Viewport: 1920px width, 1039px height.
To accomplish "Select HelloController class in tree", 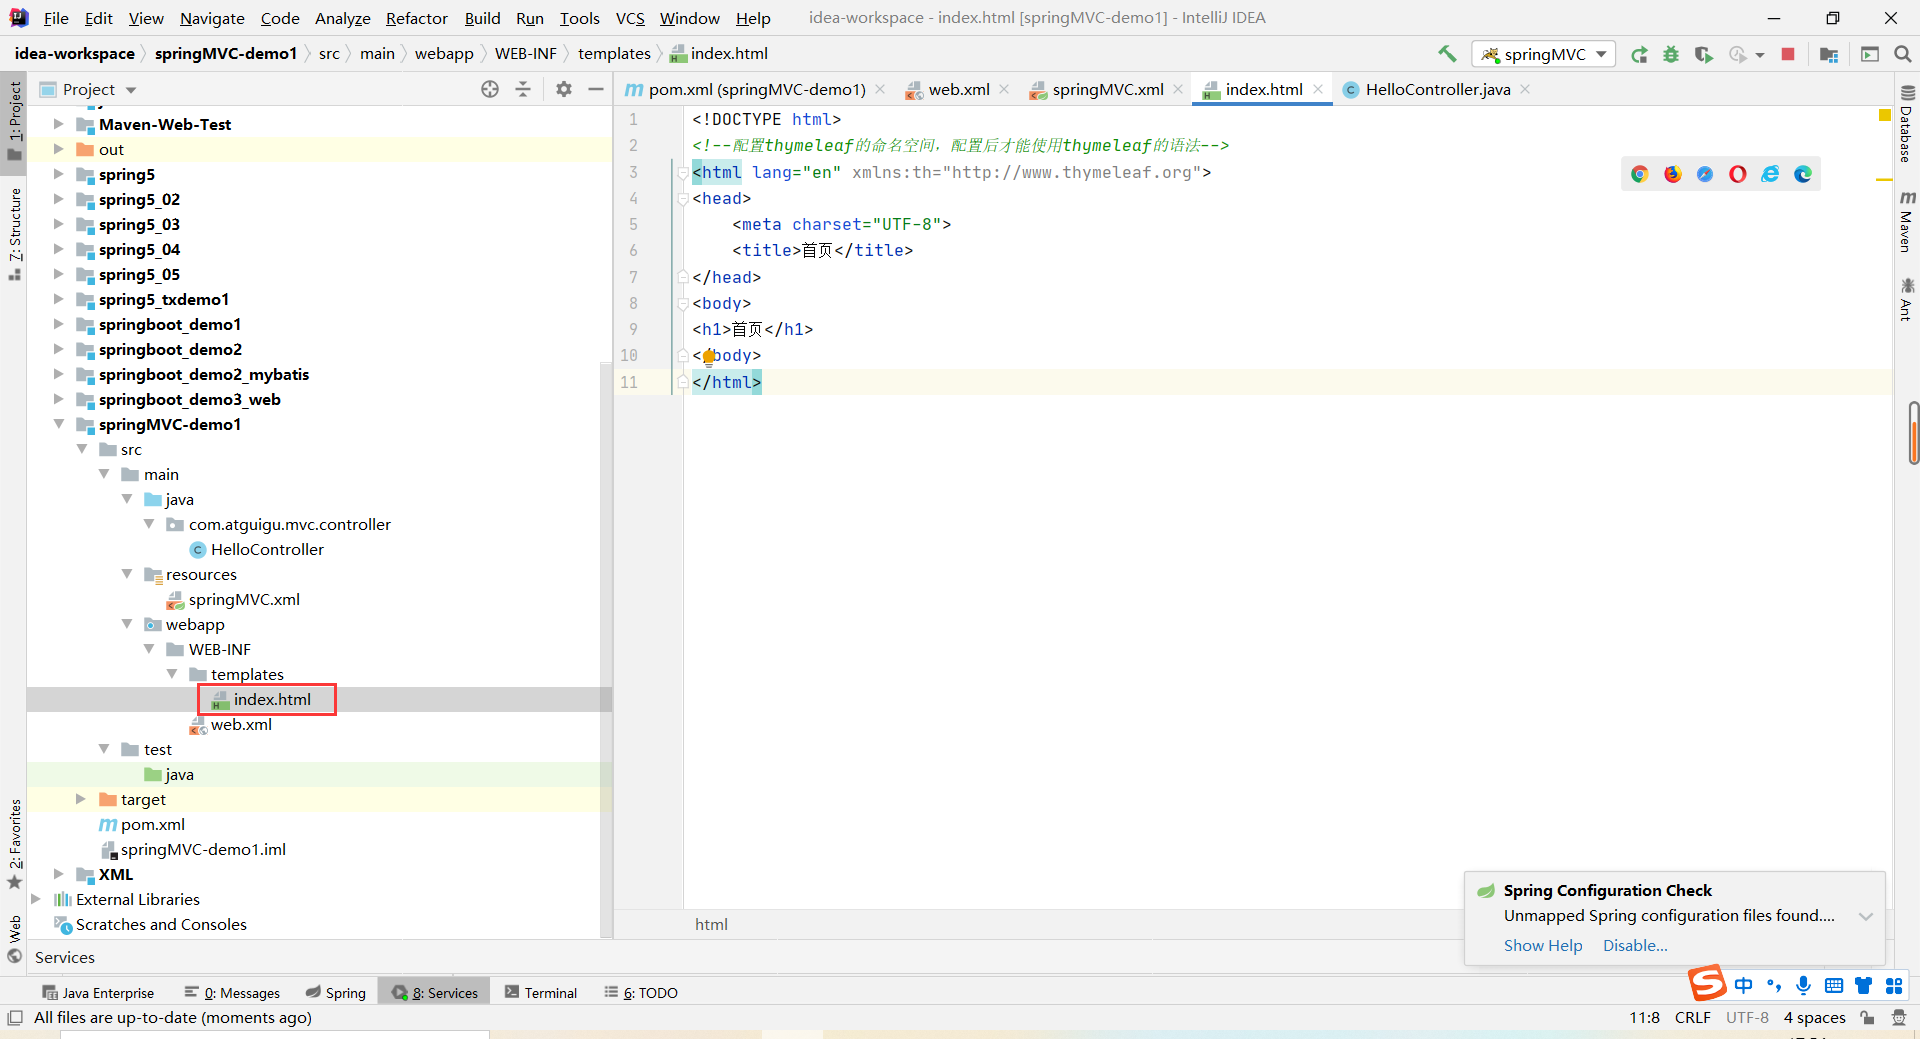I will [267, 549].
